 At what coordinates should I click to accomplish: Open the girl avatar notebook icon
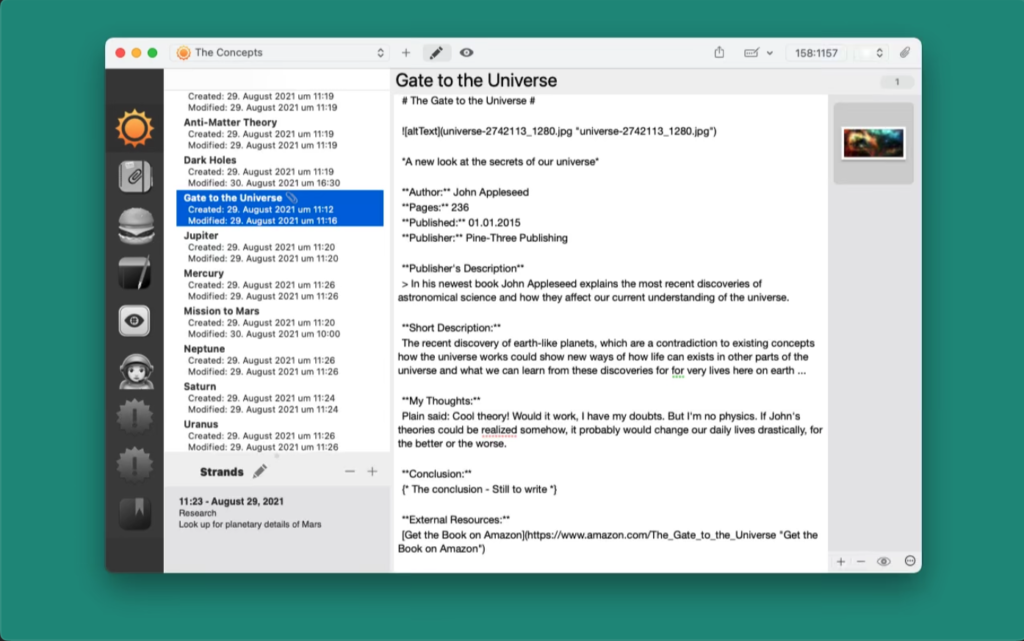[134, 370]
